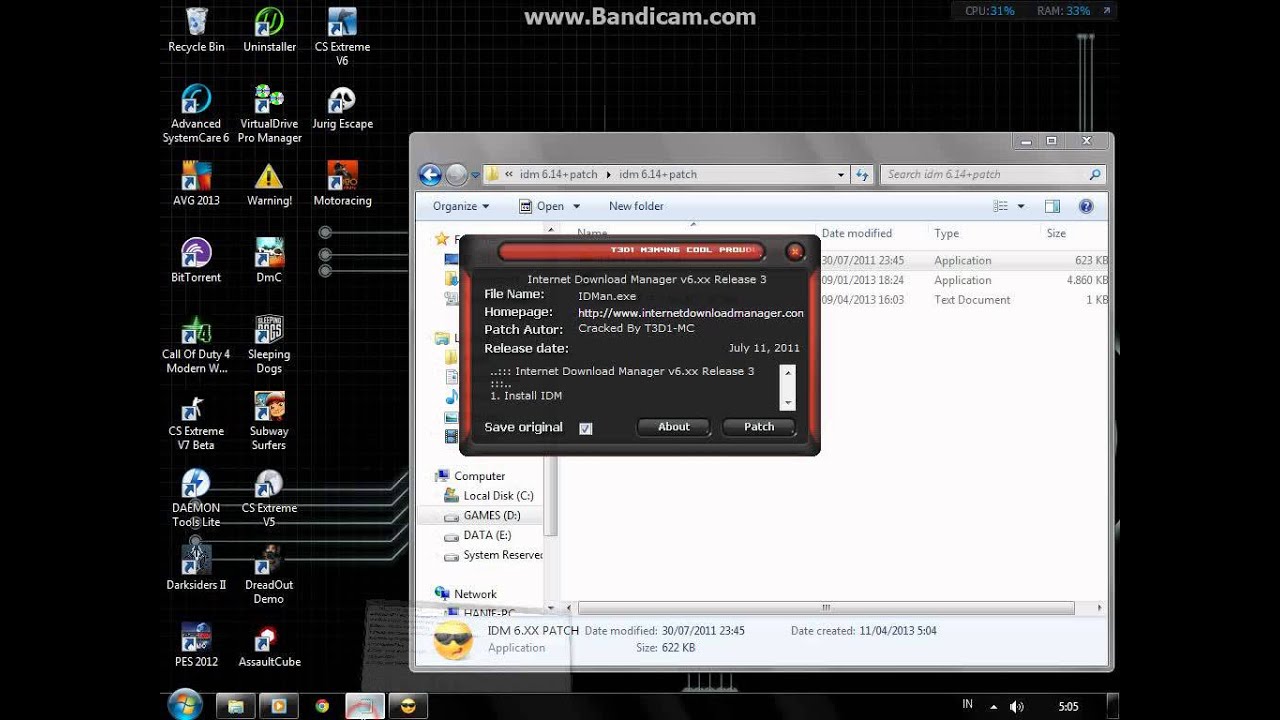This screenshot has height=720, width=1280.
Task: Sort files by the Type column
Action: pos(946,233)
